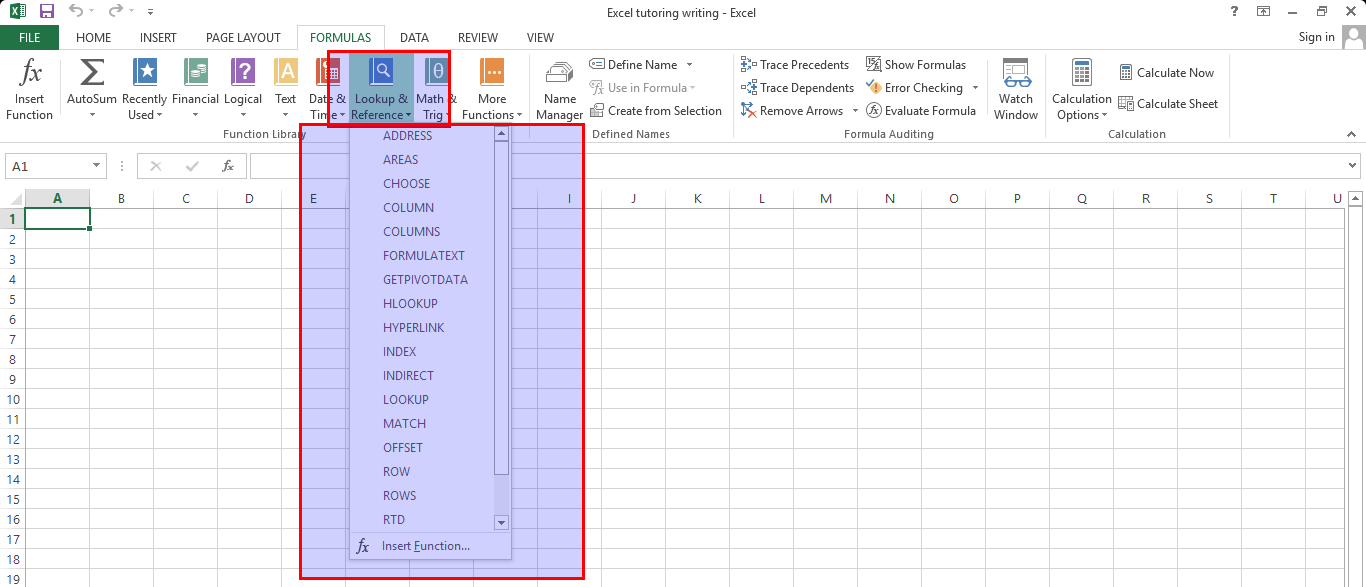Toggle Show Formulas mode
Image resolution: width=1366 pixels, height=587 pixels.
click(x=916, y=65)
